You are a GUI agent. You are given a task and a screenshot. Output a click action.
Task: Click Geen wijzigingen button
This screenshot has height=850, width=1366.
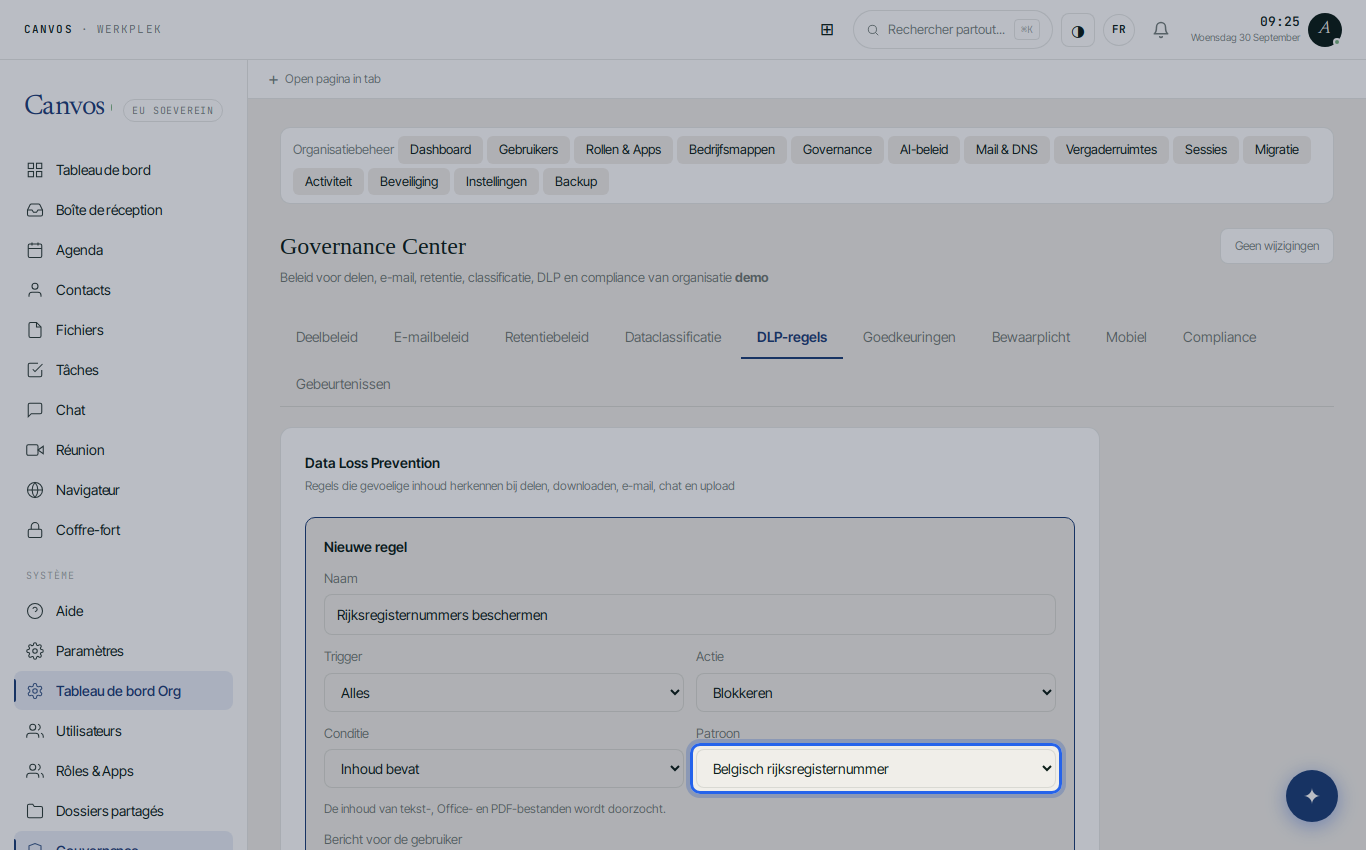tap(1277, 246)
